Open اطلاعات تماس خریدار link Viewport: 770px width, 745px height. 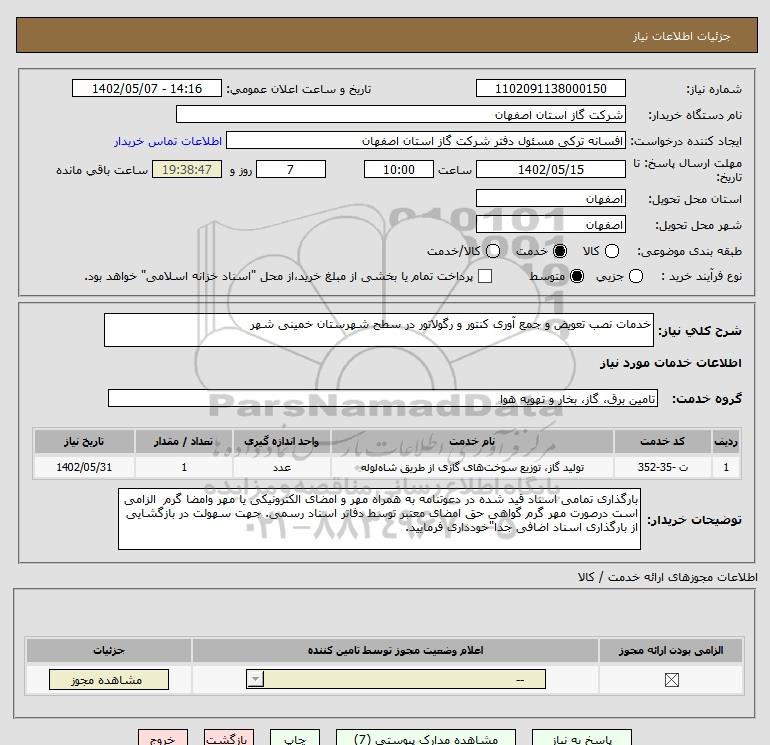click(x=168, y=141)
